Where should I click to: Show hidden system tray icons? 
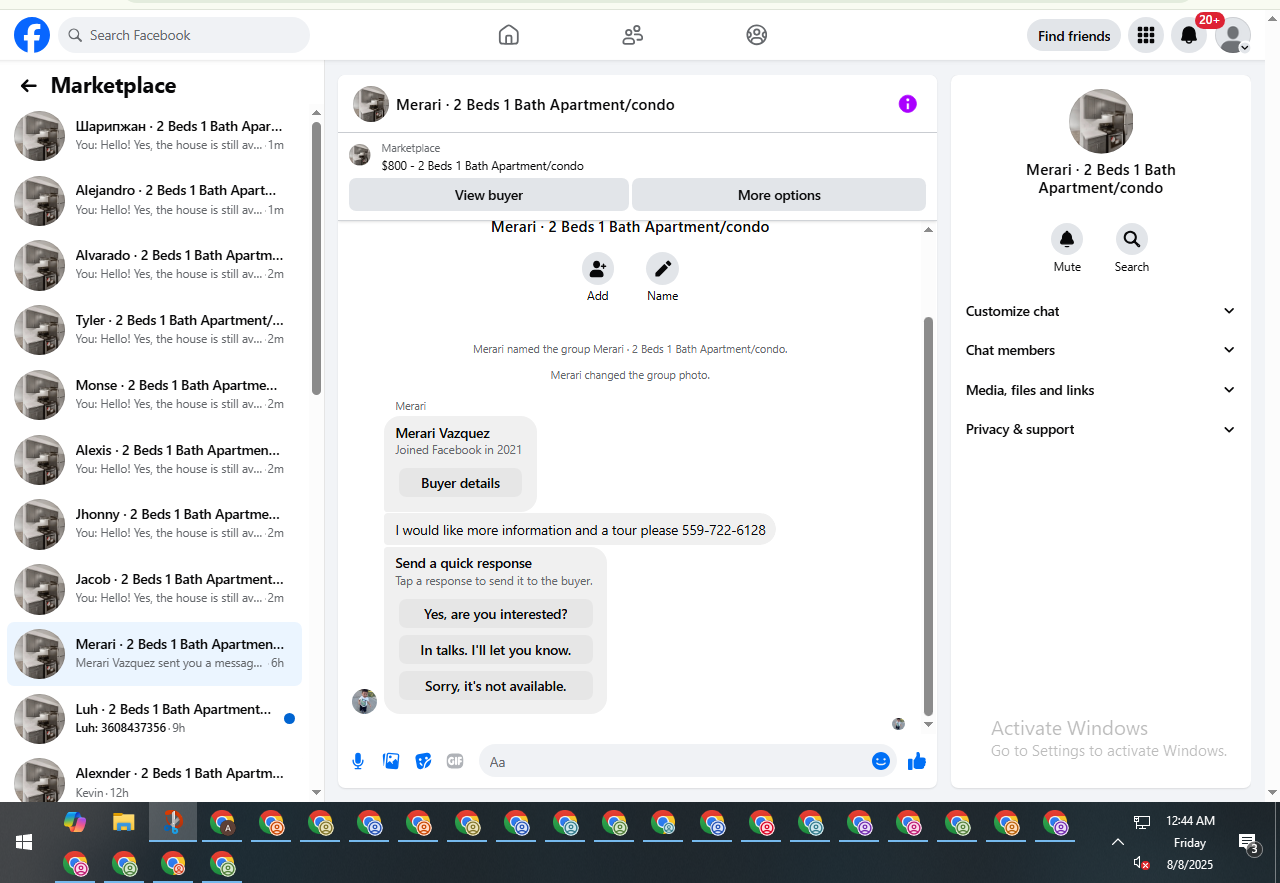point(1118,842)
